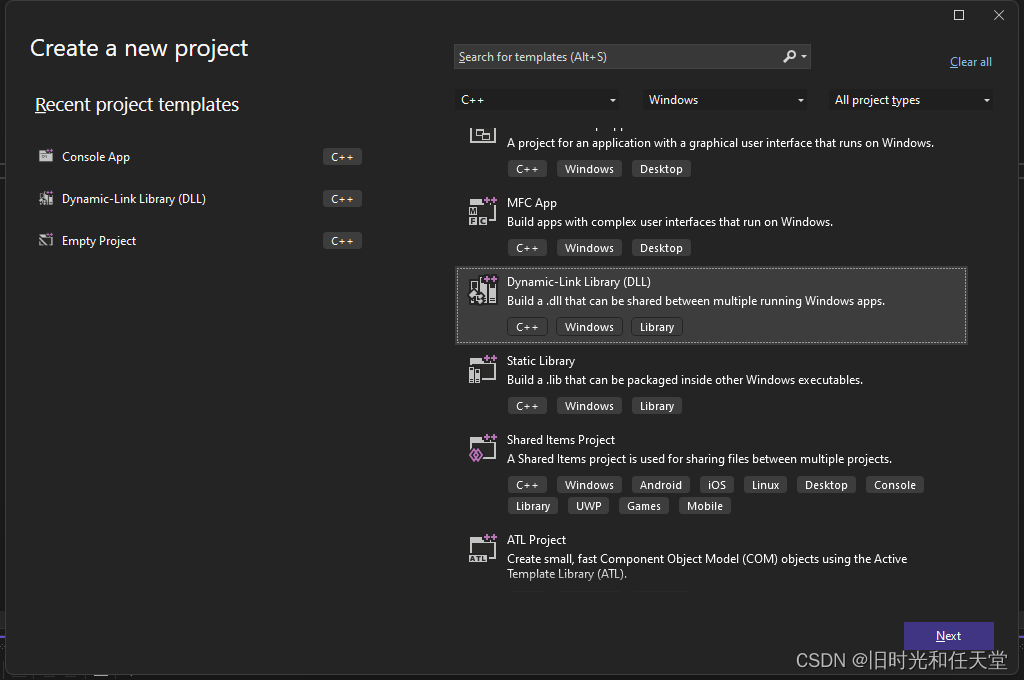Viewport: 1024px width, 680px height.
Task: Click the C++ badge beside Console App
Action: [x=342, y=157]
